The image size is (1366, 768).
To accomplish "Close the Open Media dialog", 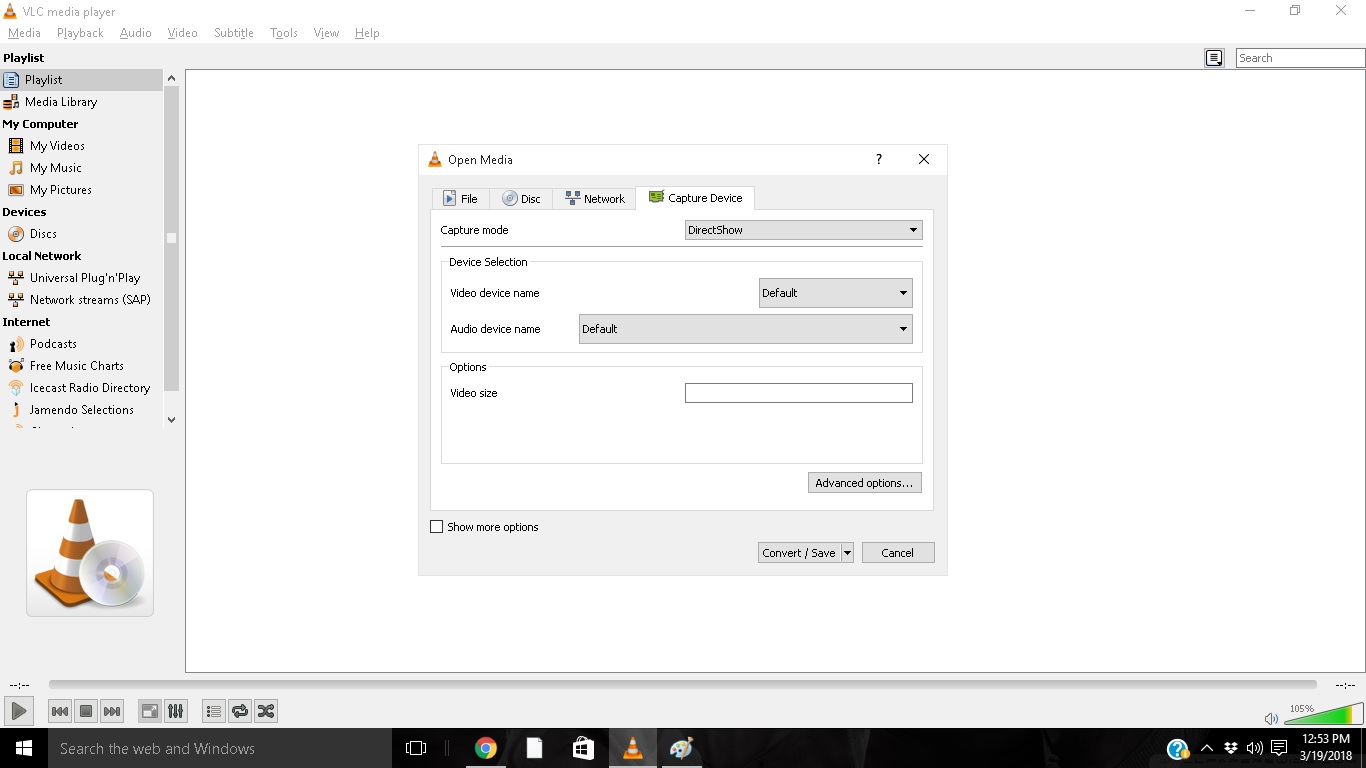I will click(924, 159).
